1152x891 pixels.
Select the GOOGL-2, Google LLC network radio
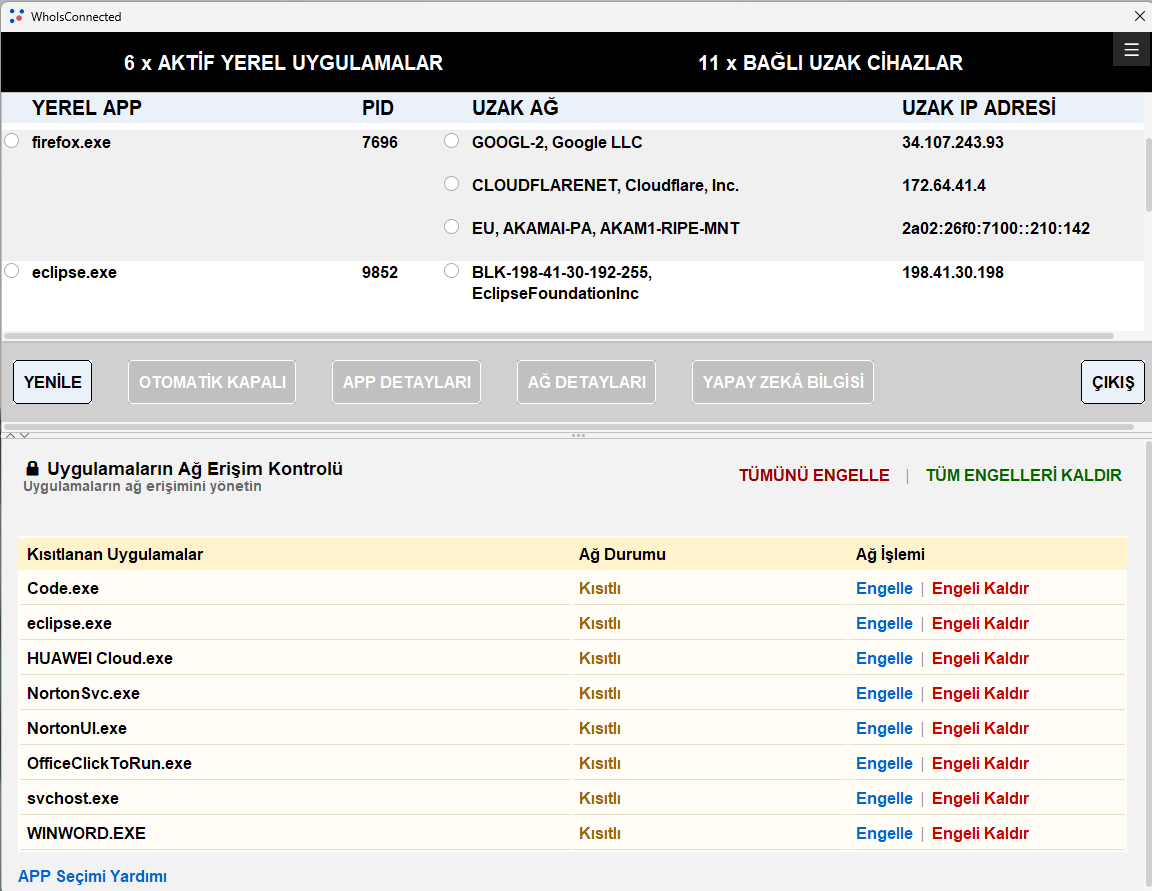click(x=452, y=140)
